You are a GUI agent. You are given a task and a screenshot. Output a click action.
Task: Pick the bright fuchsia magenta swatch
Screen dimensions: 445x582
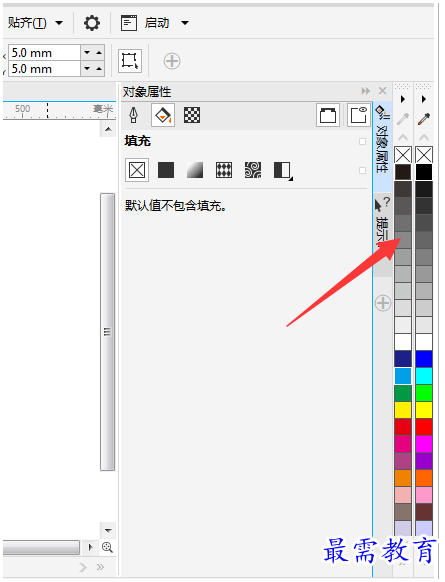(x=424, y=444)
